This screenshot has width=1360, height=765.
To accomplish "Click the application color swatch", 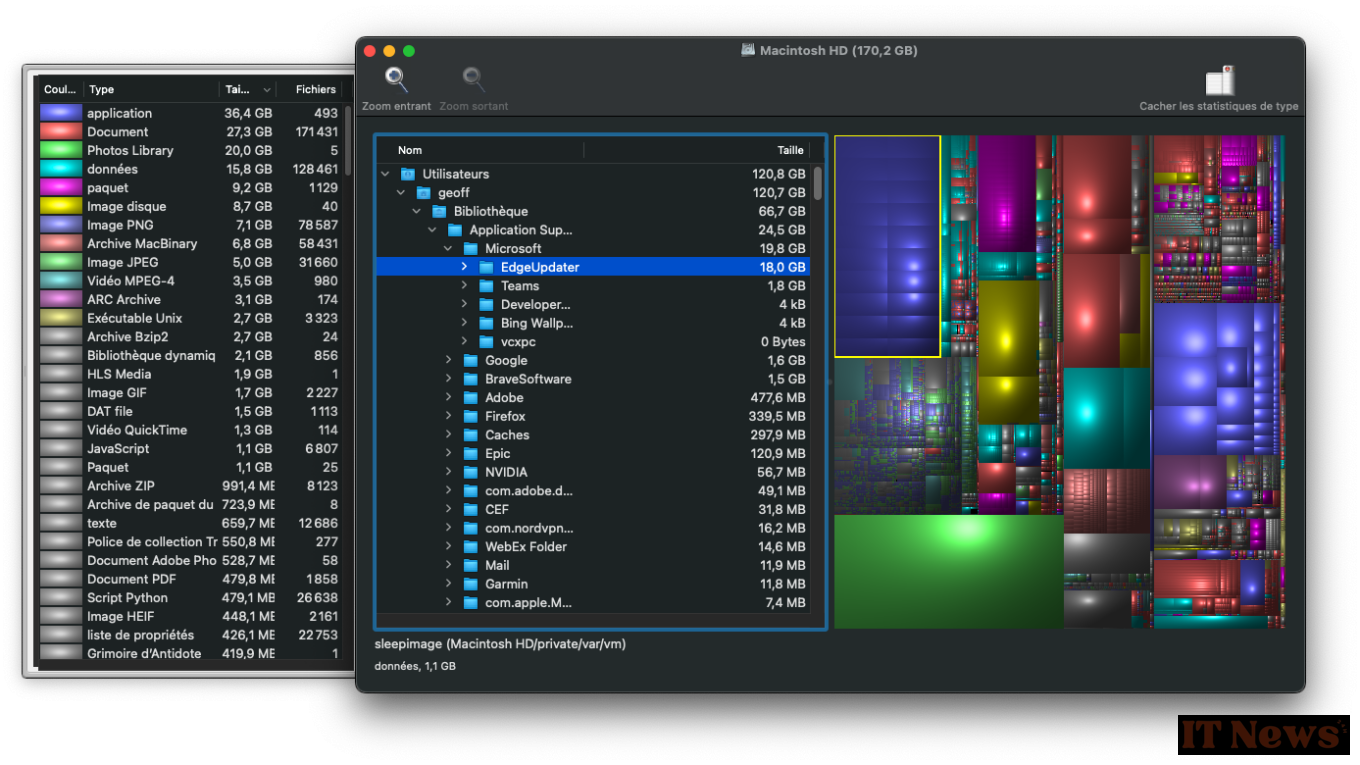I will (x=61, y=113).
